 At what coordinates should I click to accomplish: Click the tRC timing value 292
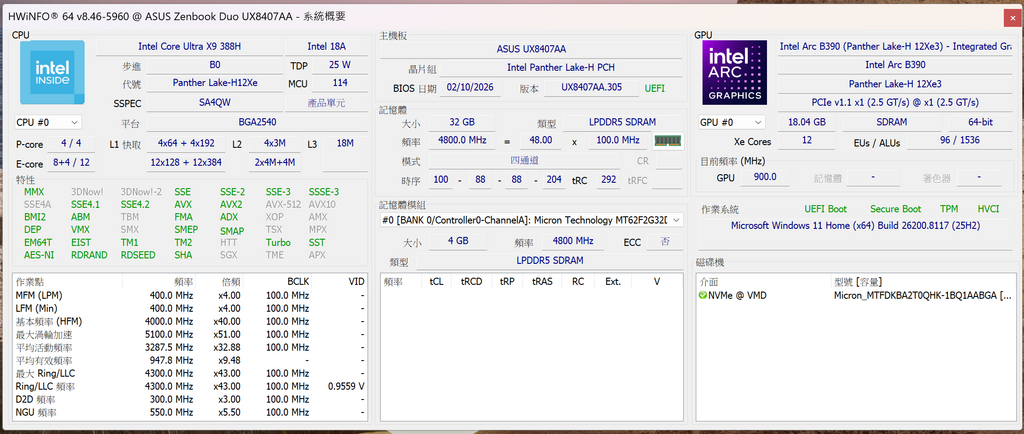click(x=608, y=178)
